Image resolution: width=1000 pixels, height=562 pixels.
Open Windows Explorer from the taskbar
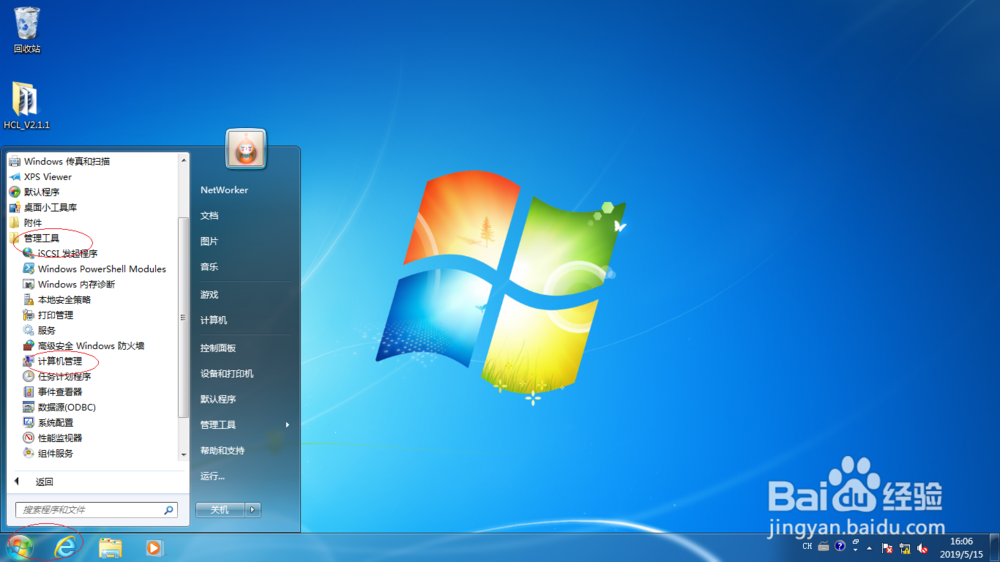pyautogui.click(x=110, y=548)
